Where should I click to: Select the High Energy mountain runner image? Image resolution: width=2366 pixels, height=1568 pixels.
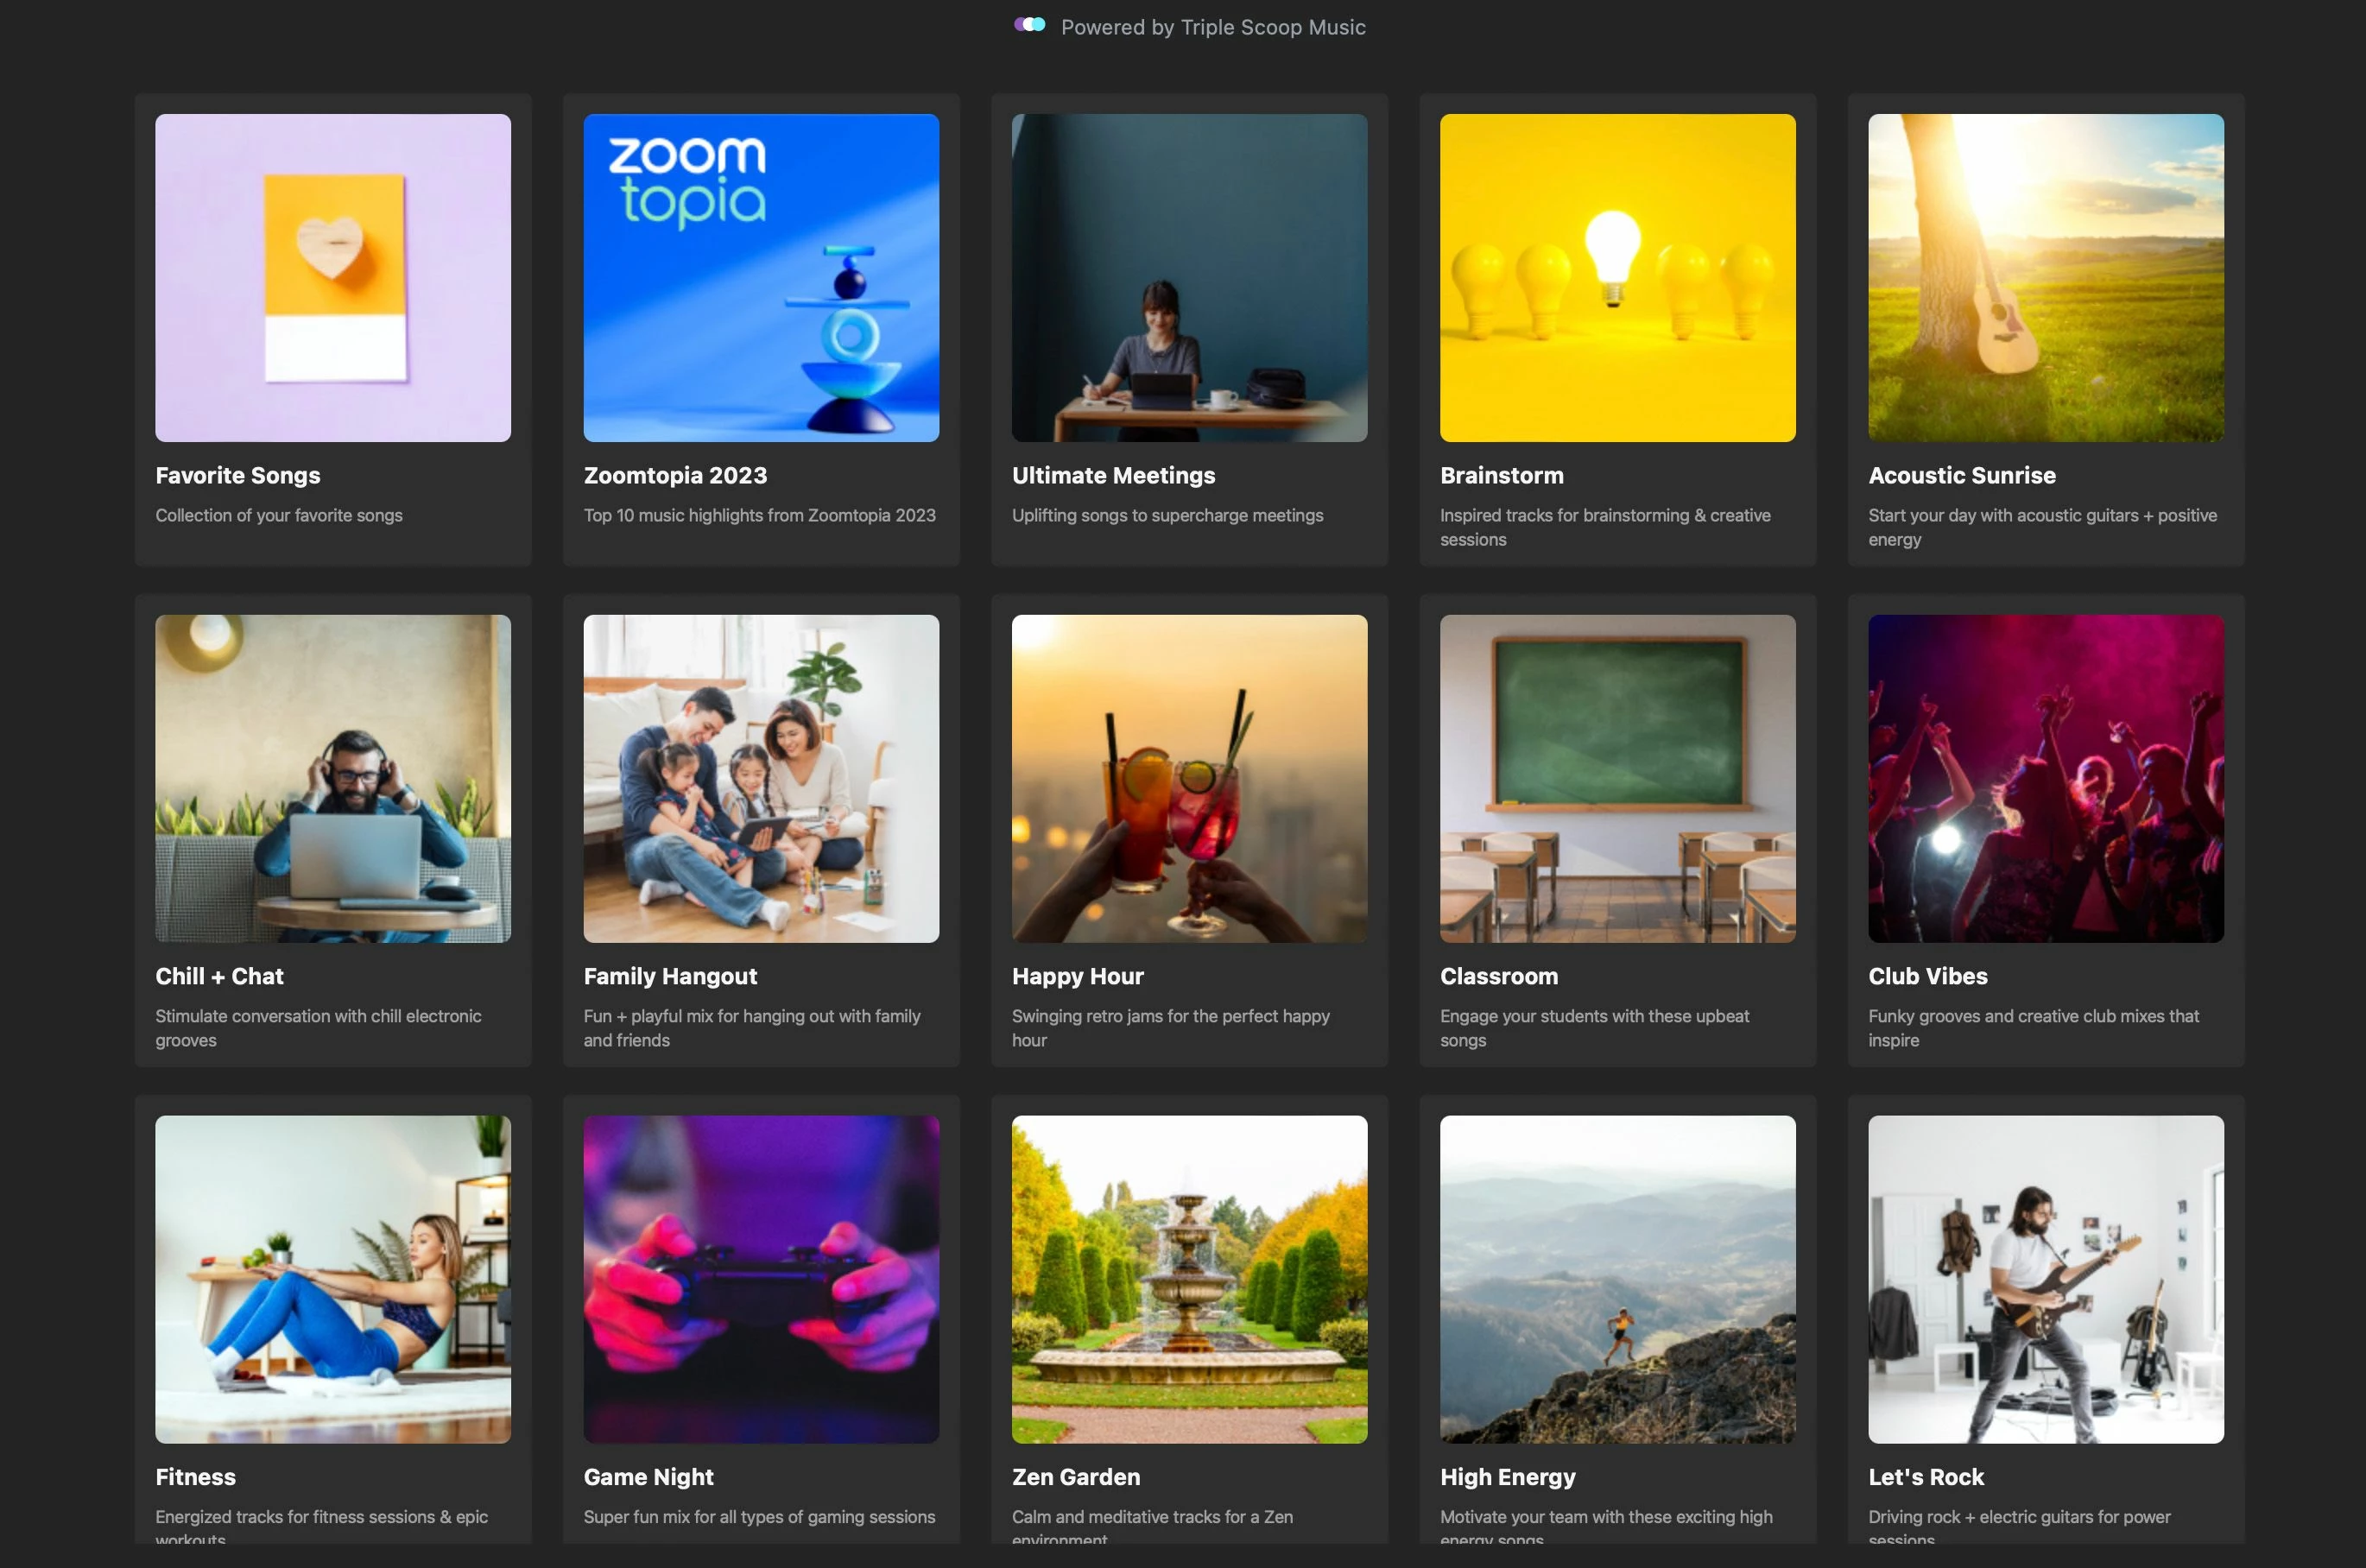tap(1617, 1279)
